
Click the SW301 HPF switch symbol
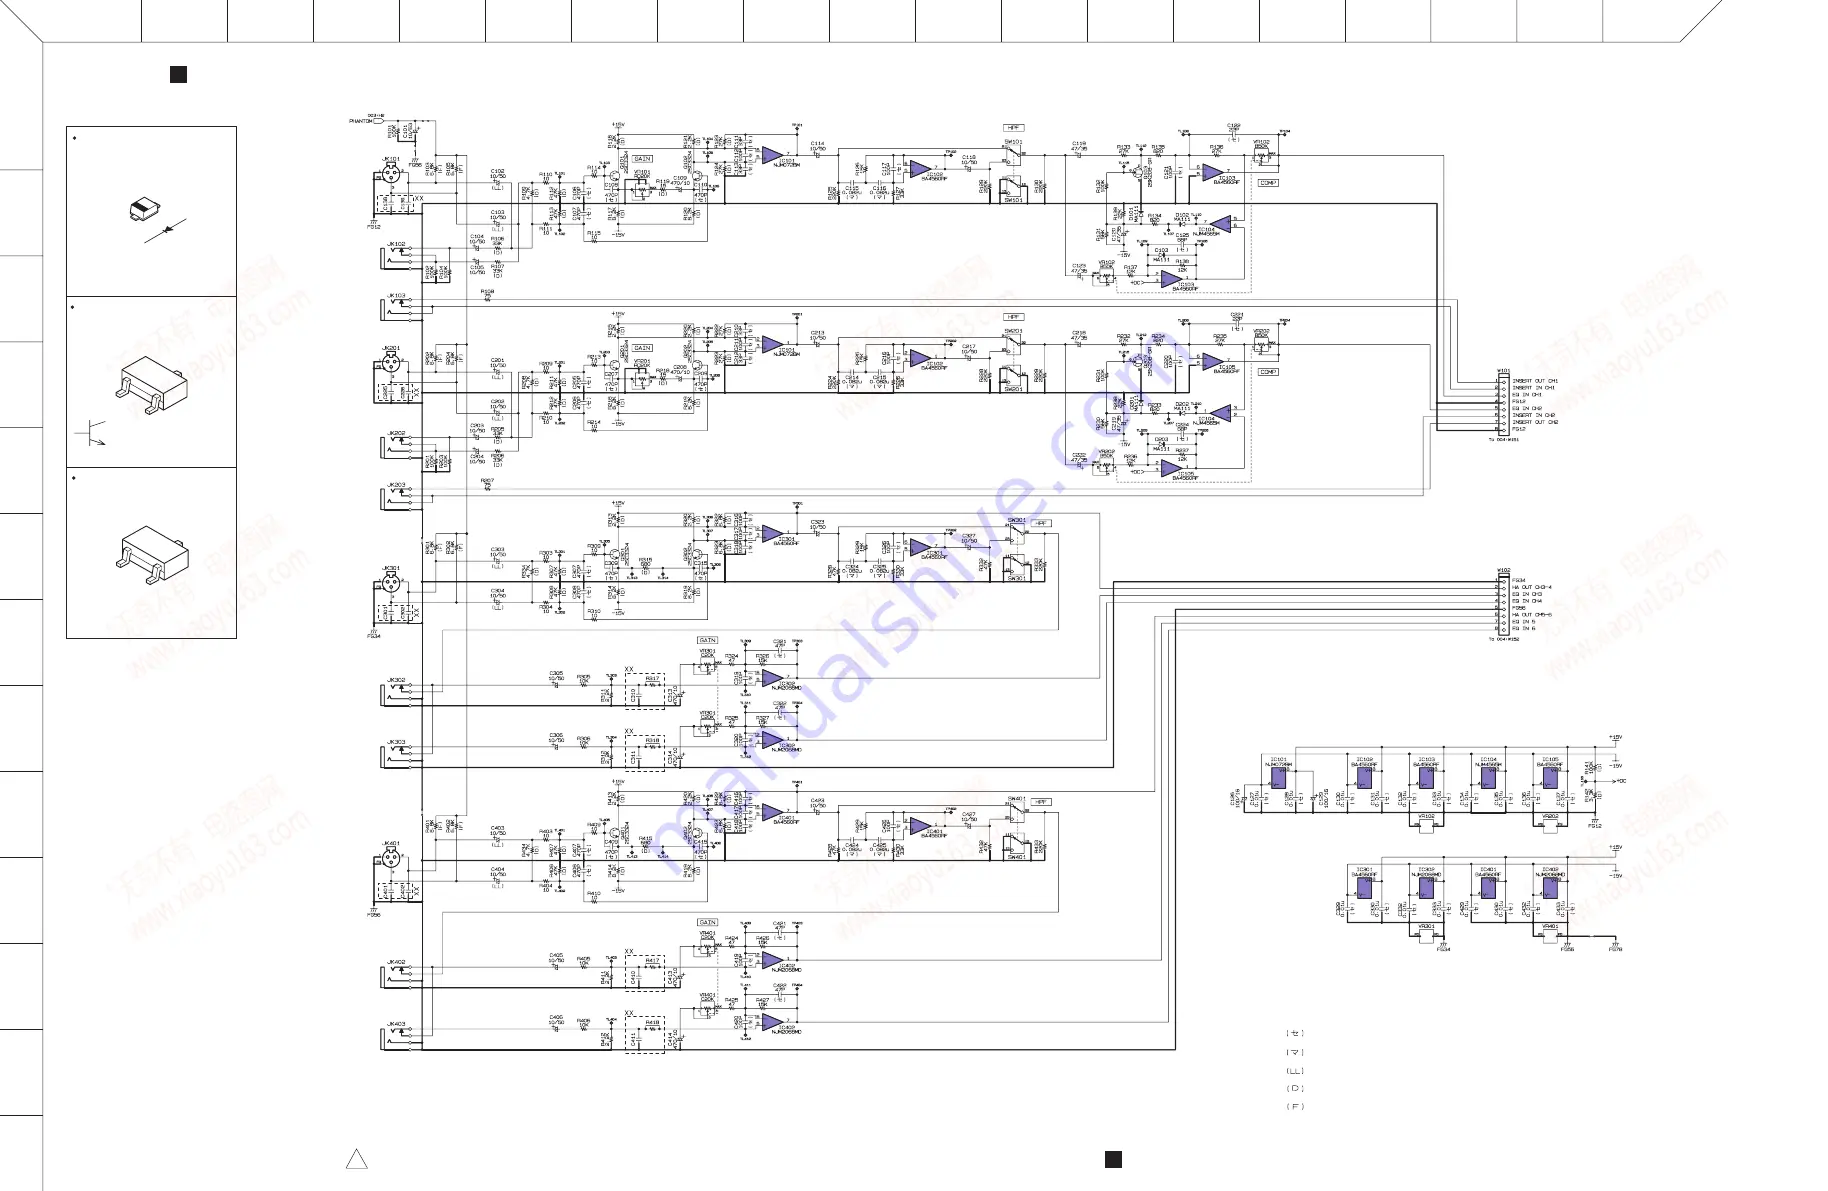click(x=1016, y=532)
